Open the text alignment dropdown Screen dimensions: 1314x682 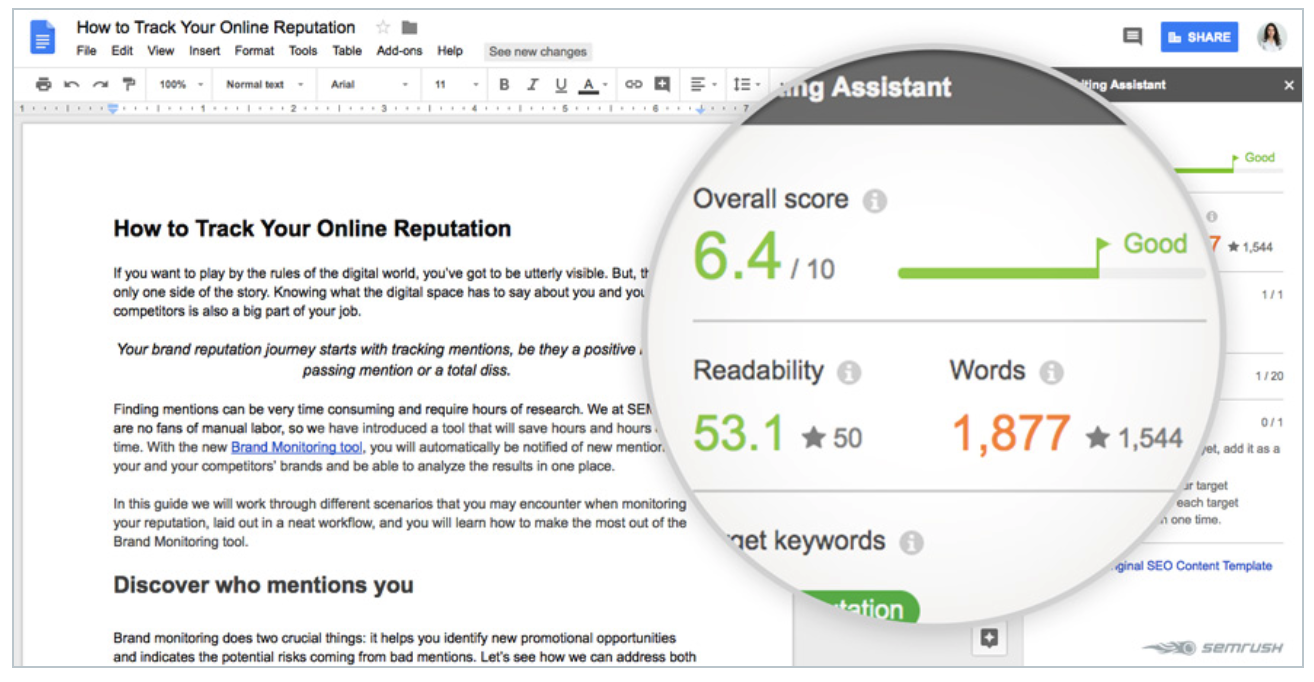click(703, 85)
